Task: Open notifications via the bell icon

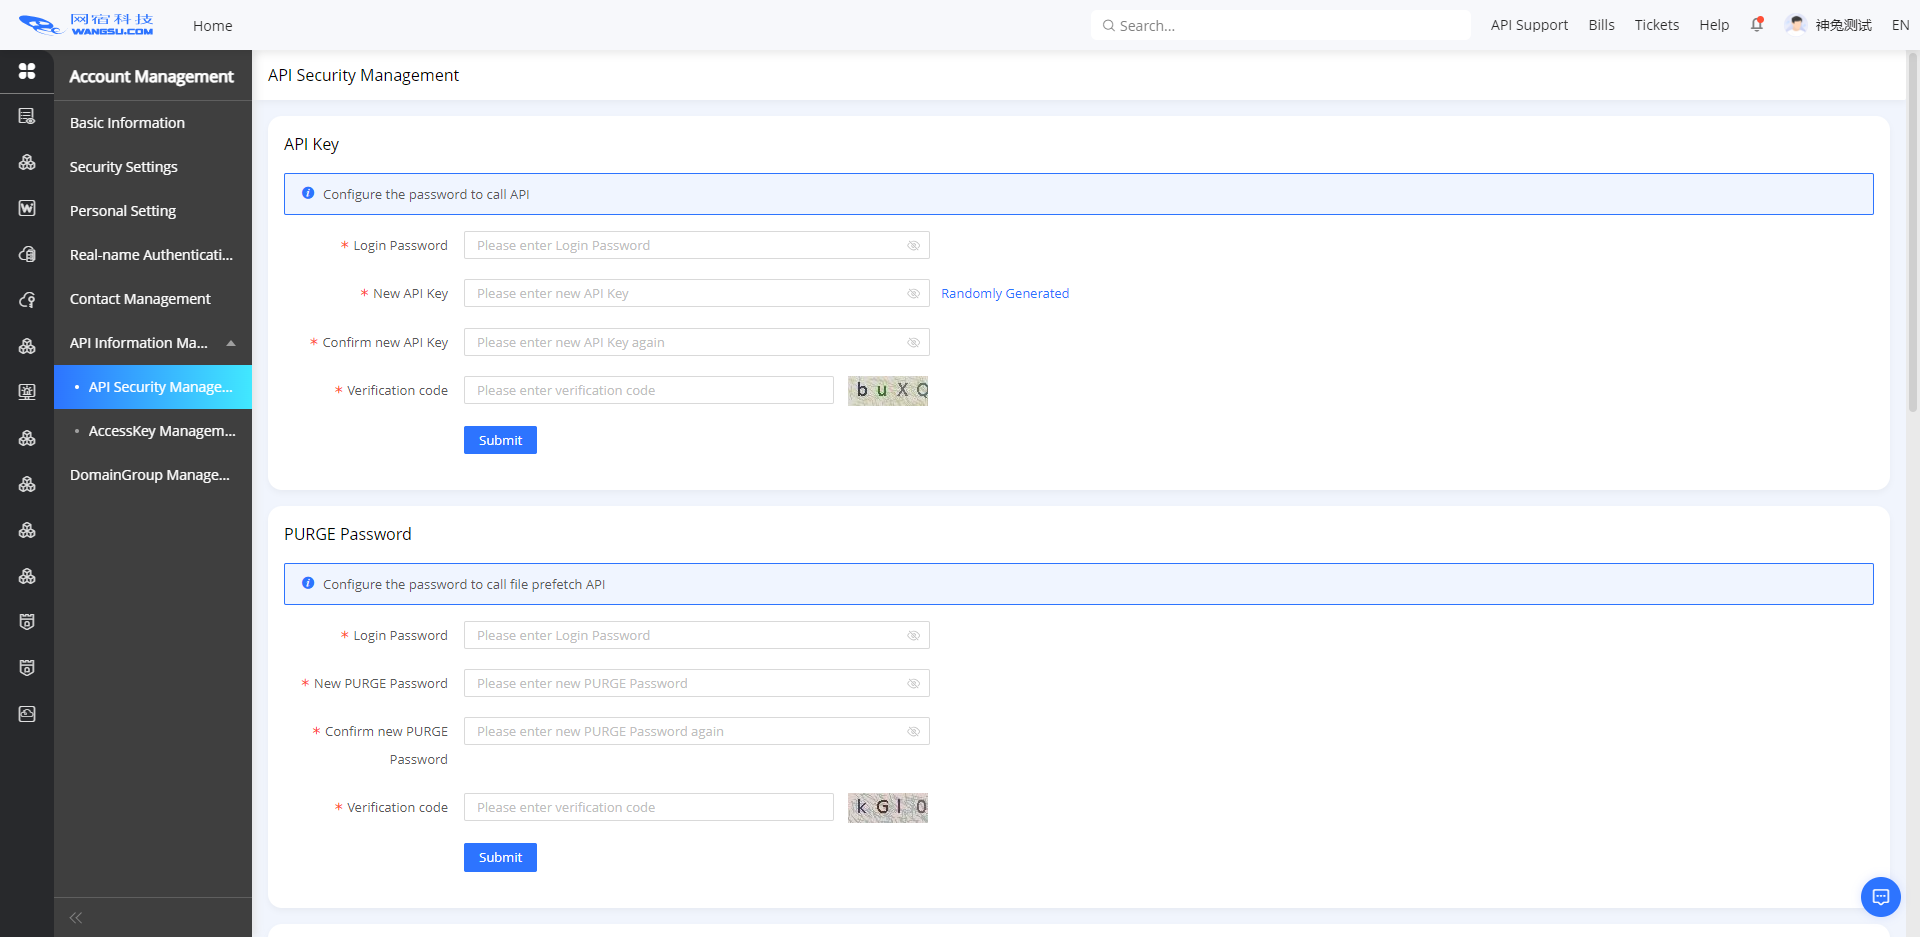Action: (1757, 24)
